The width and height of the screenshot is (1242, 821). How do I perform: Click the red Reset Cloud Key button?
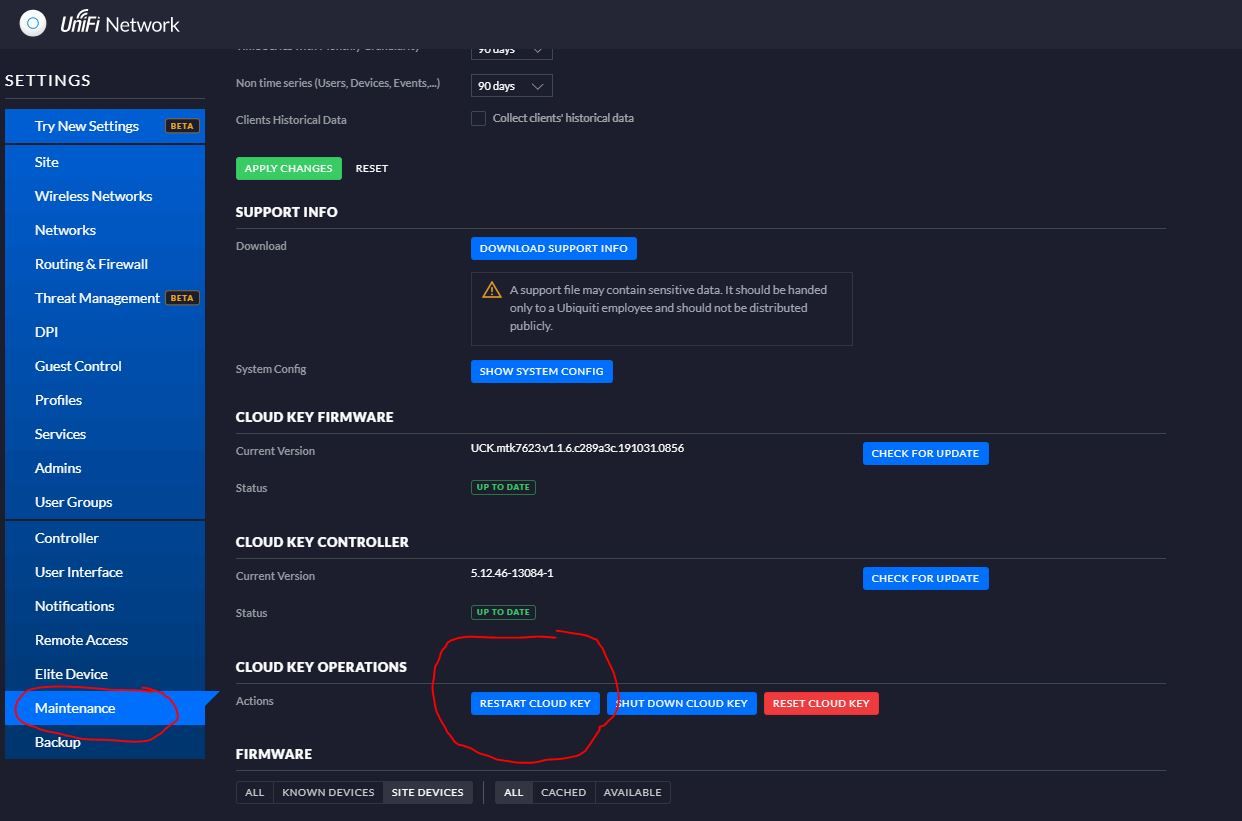coord(820,703)
